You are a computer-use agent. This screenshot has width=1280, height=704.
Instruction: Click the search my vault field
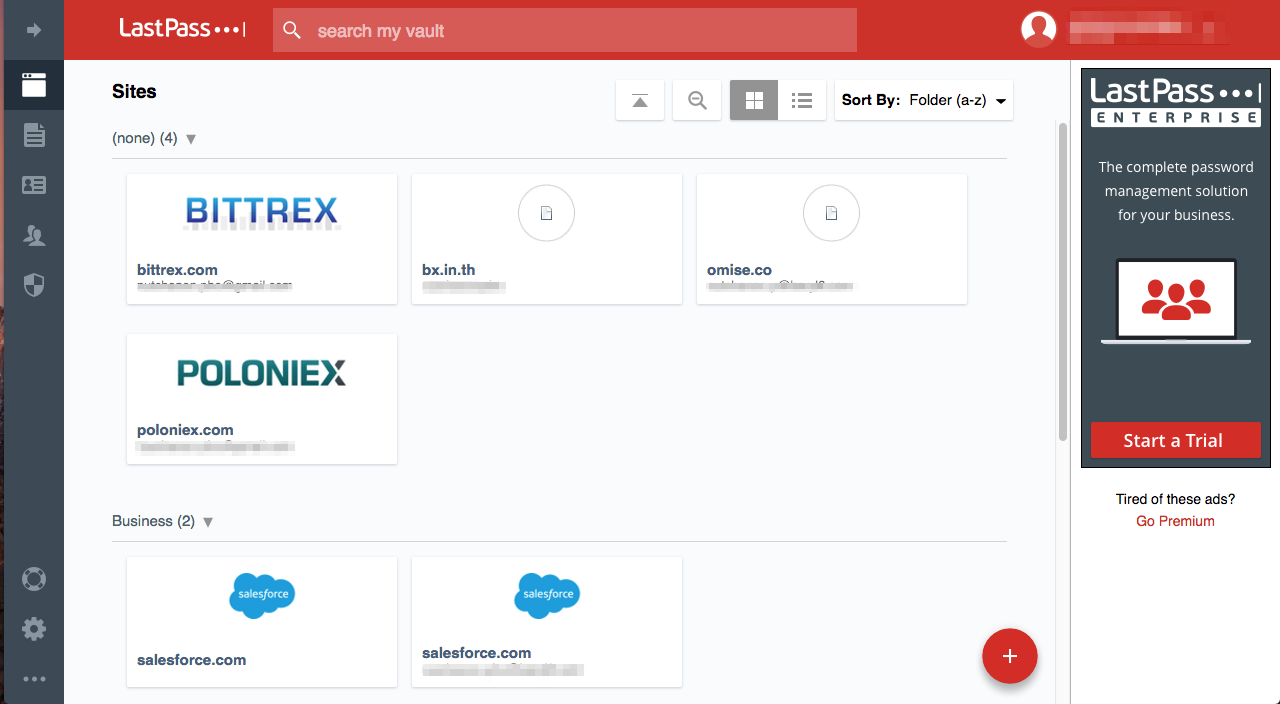point(565,31)
